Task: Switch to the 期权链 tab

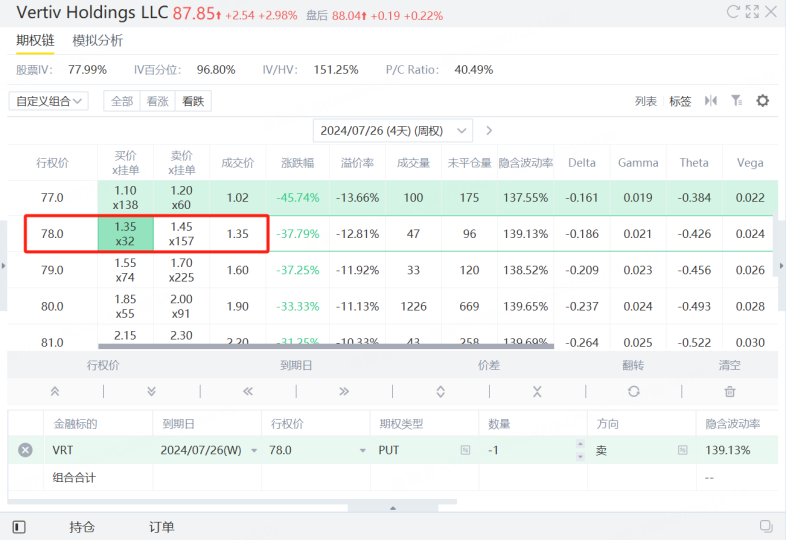Action: (35, 40)
